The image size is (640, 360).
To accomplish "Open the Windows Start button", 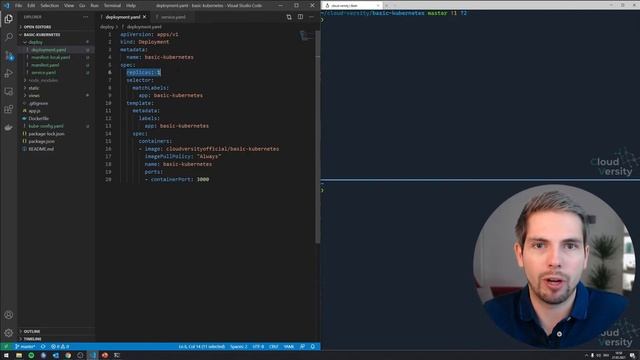I will pos(6,355).
